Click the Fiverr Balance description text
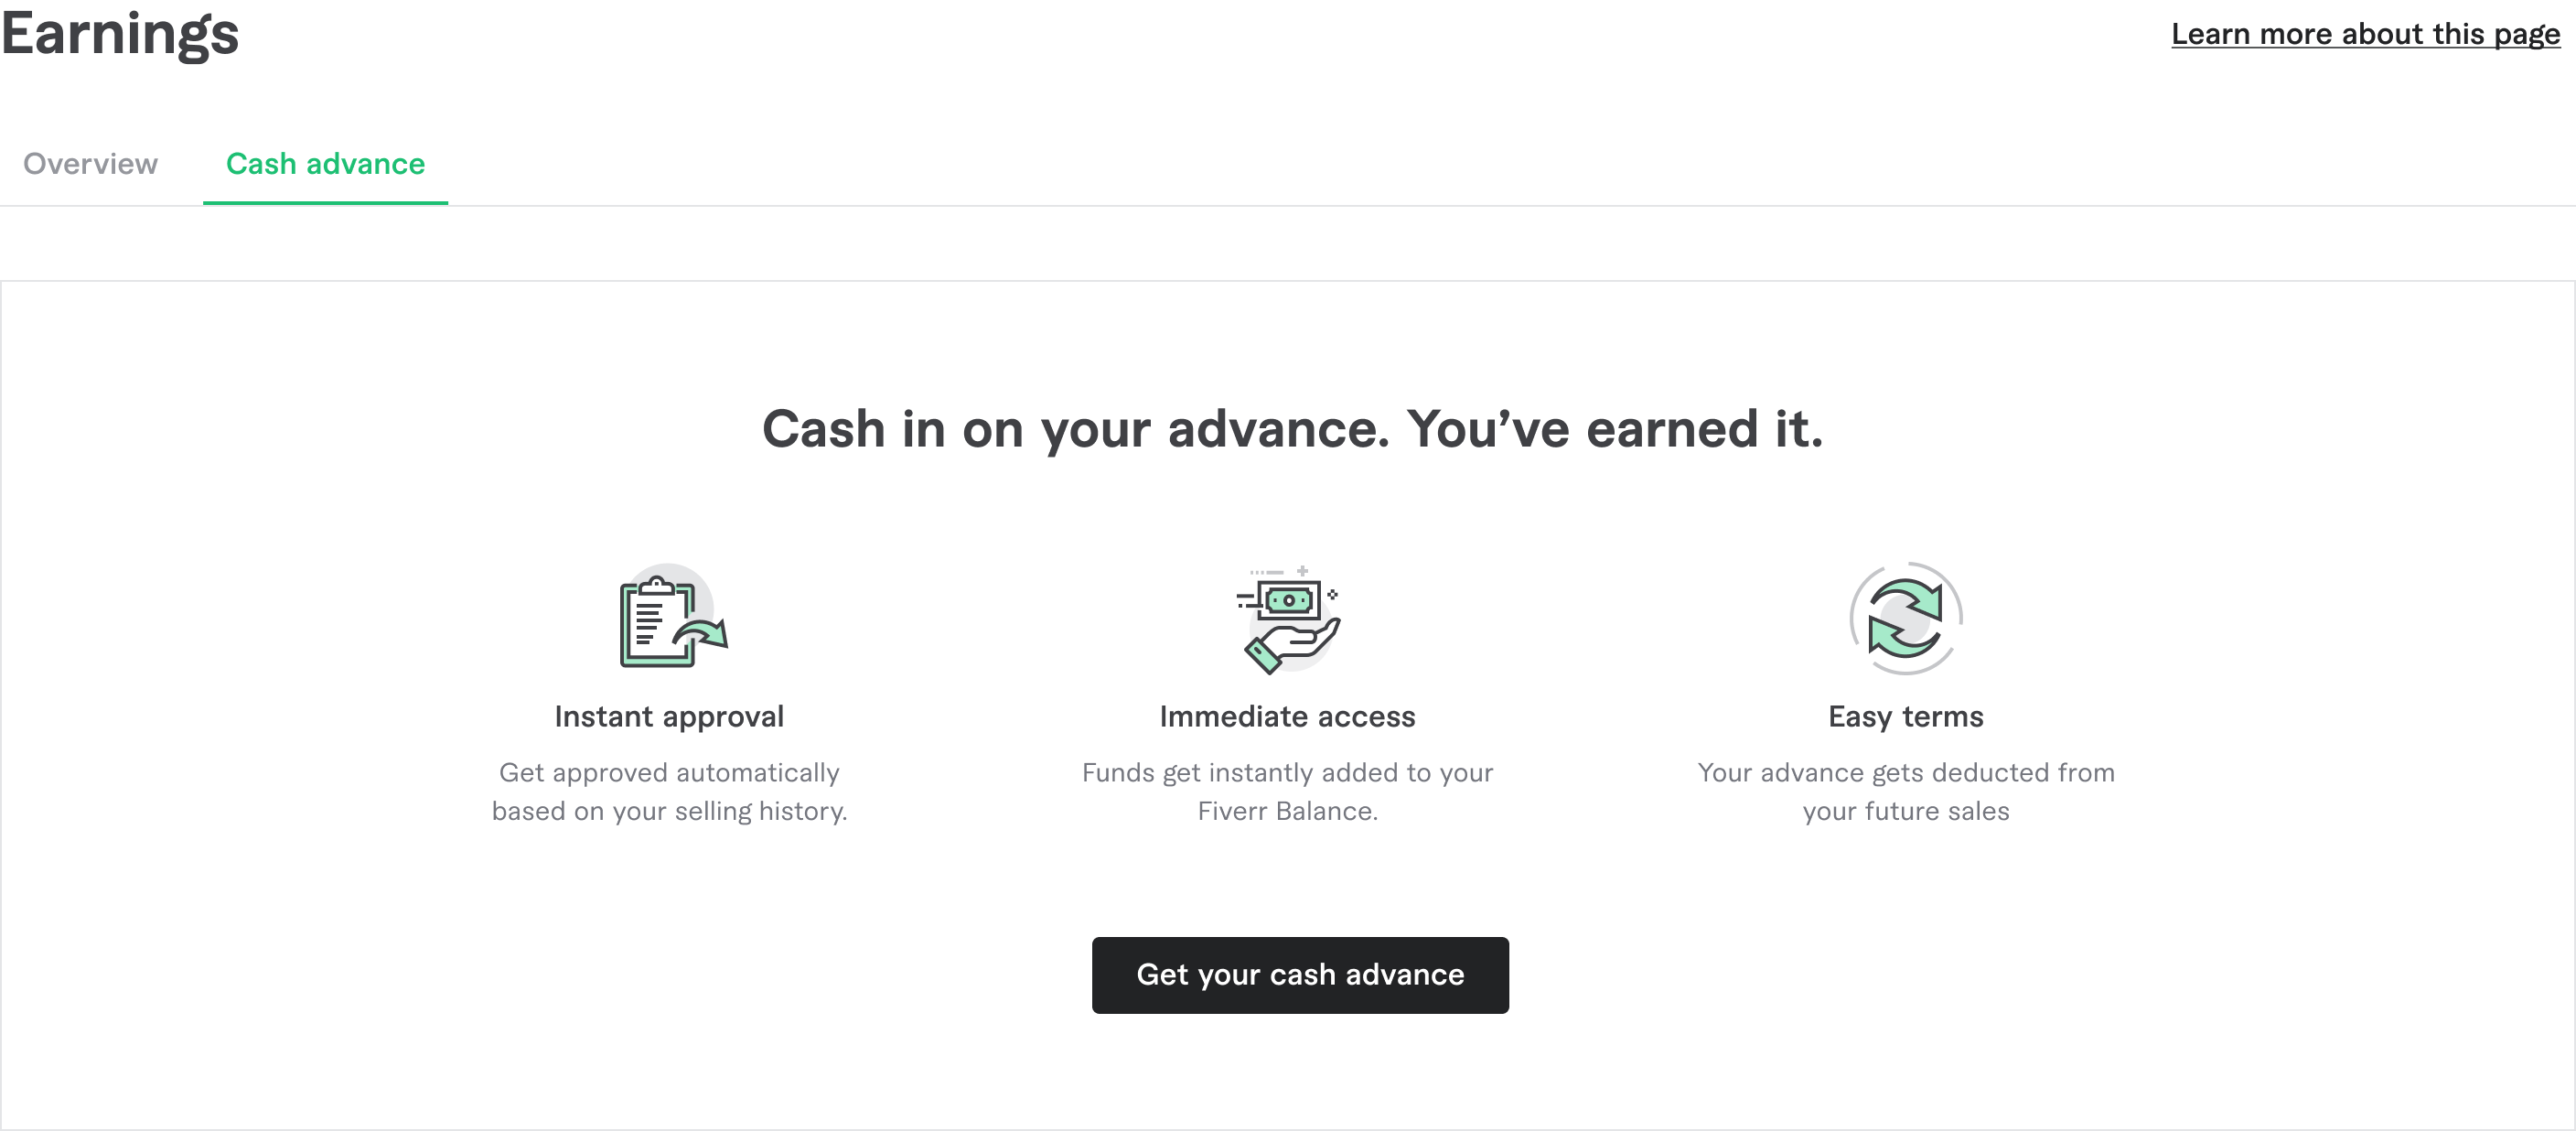 pyautogui.click(x=1288, y=791)
